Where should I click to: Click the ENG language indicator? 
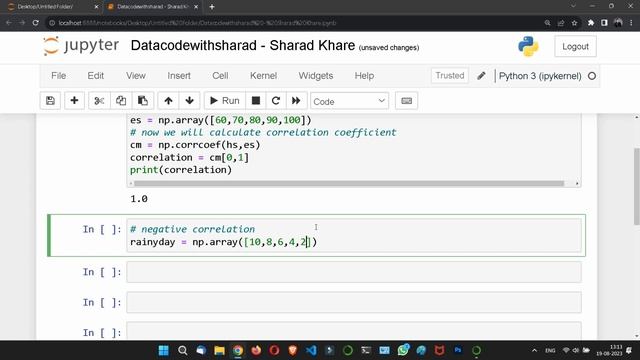(x=550, y=350)
